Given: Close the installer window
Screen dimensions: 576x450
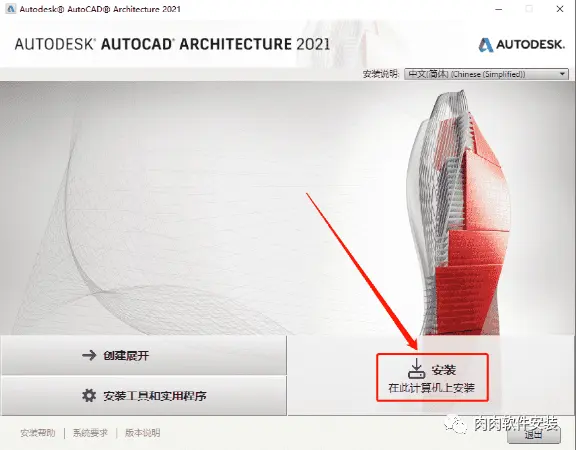Looking at the screenshot, I should coord(560,9).
